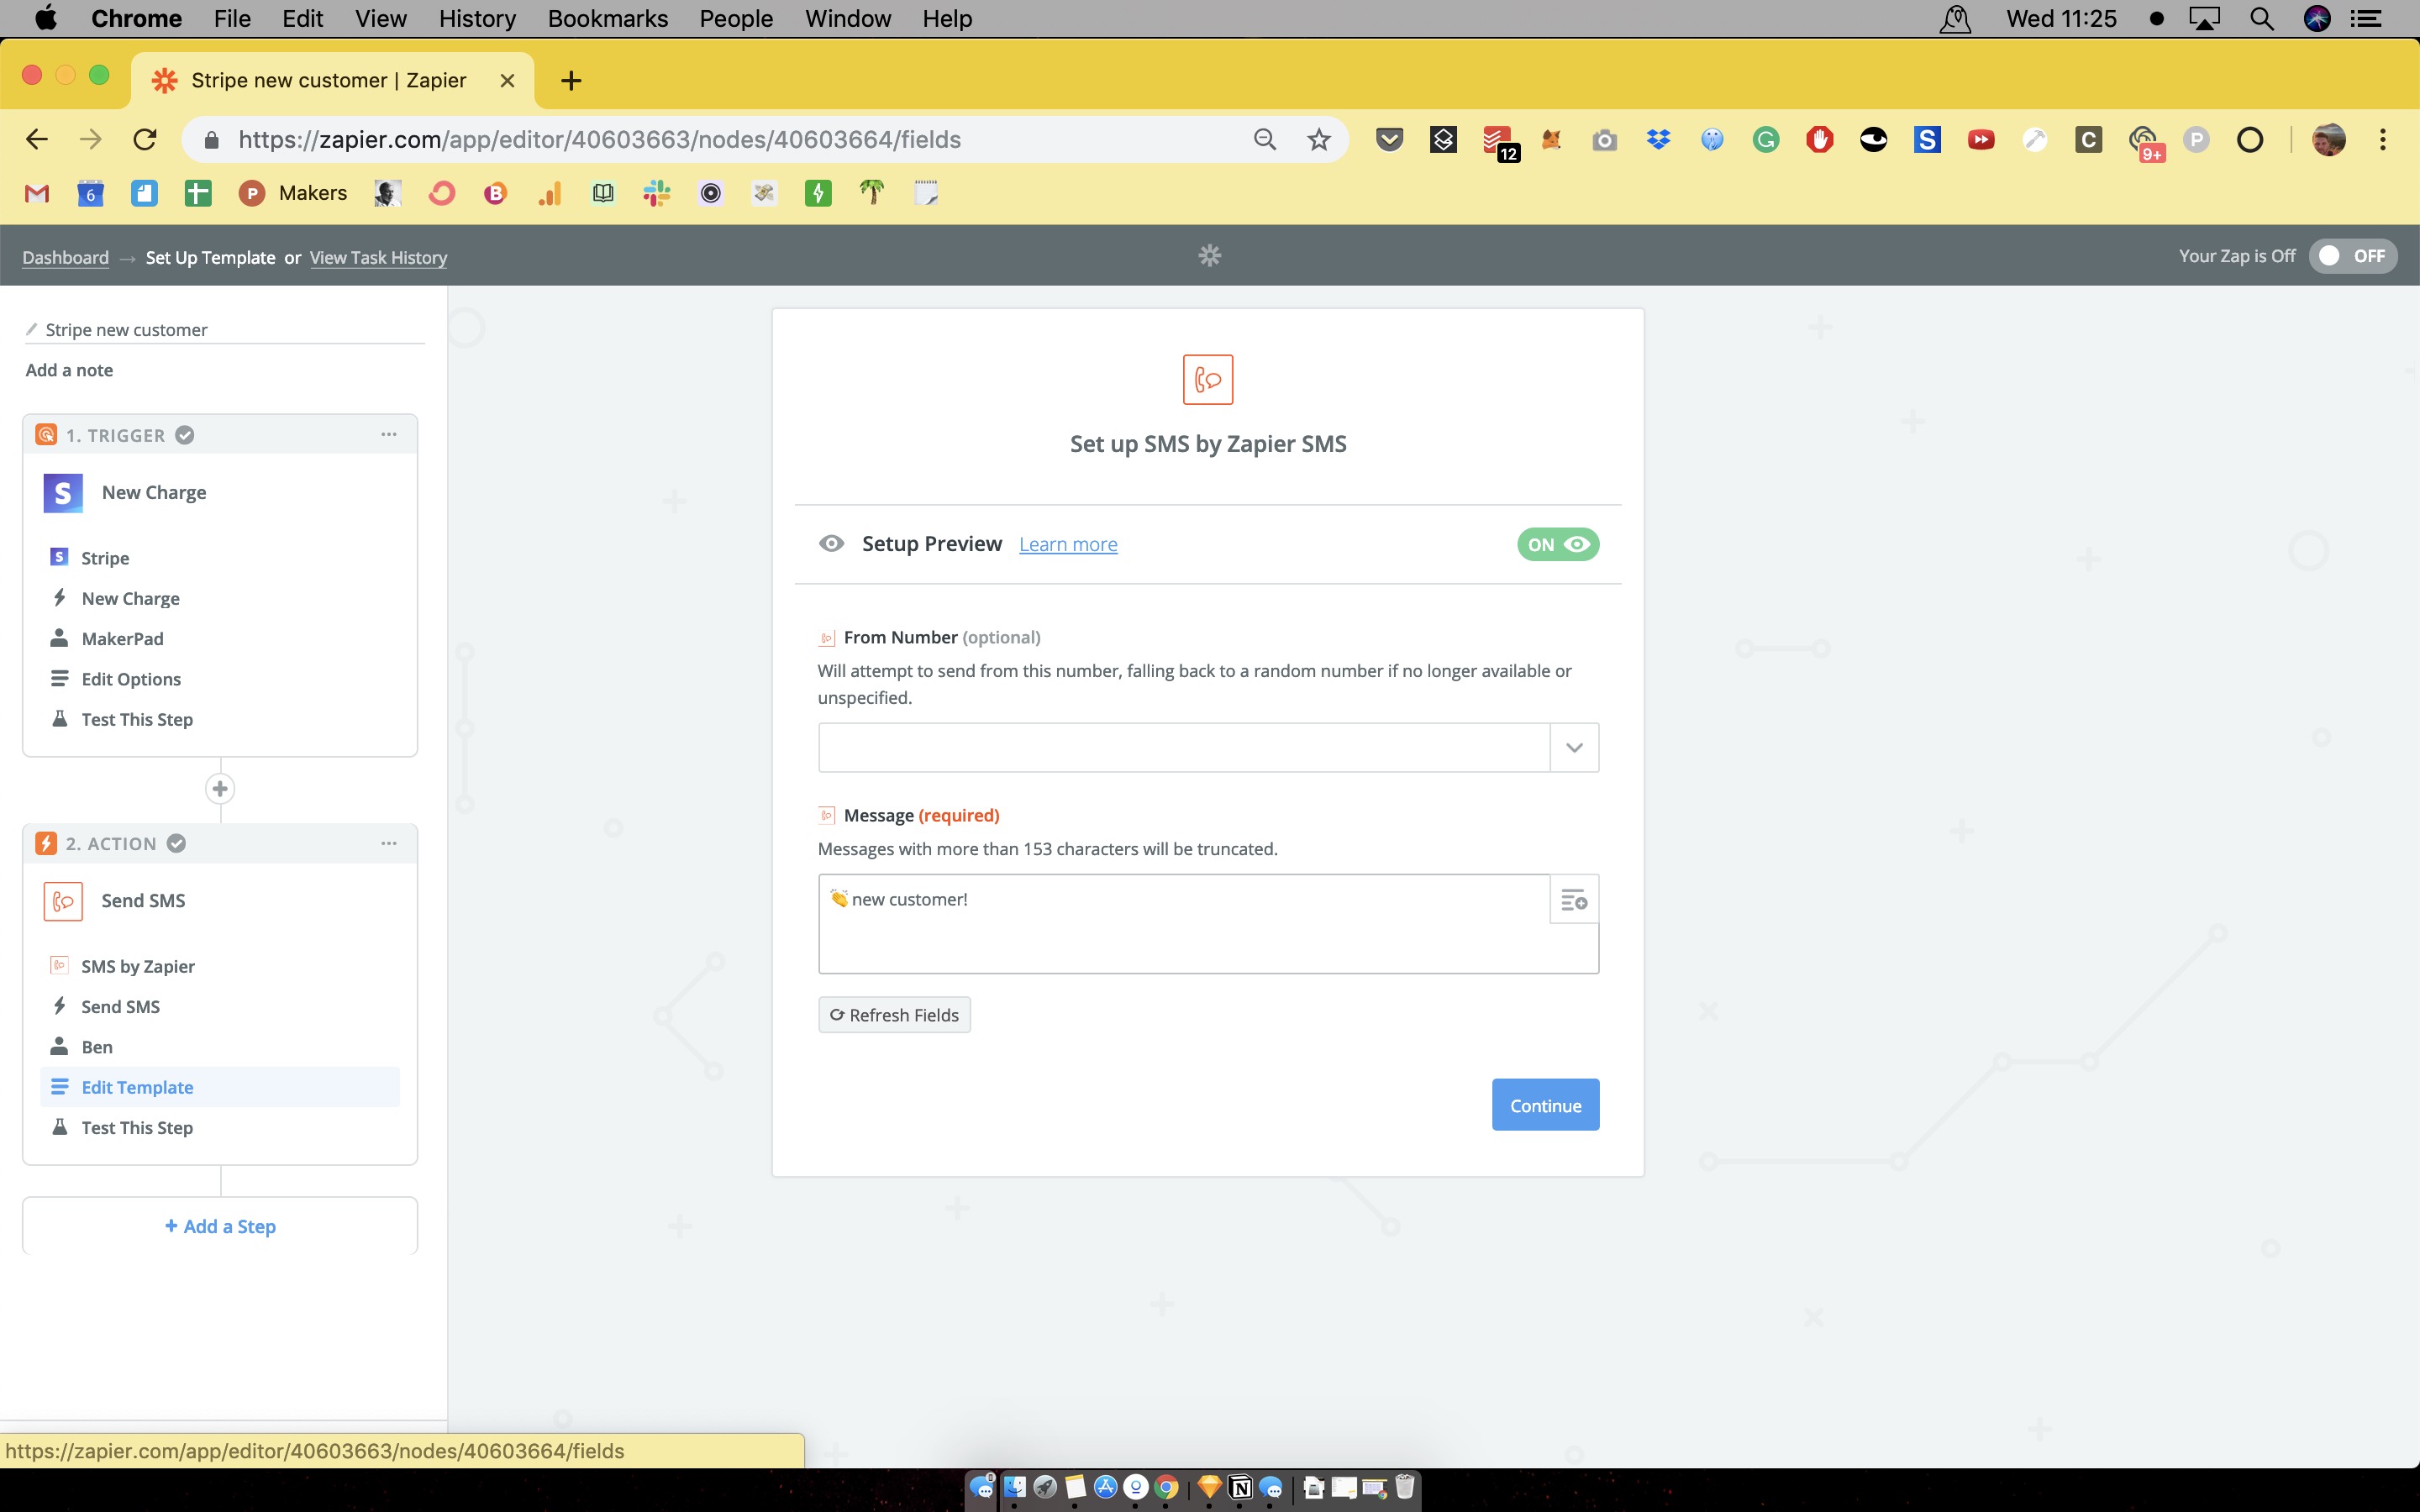Click the address bar URL
Image resolution: width=2420 pixels, height=1512 pixels.
point(600,139)
